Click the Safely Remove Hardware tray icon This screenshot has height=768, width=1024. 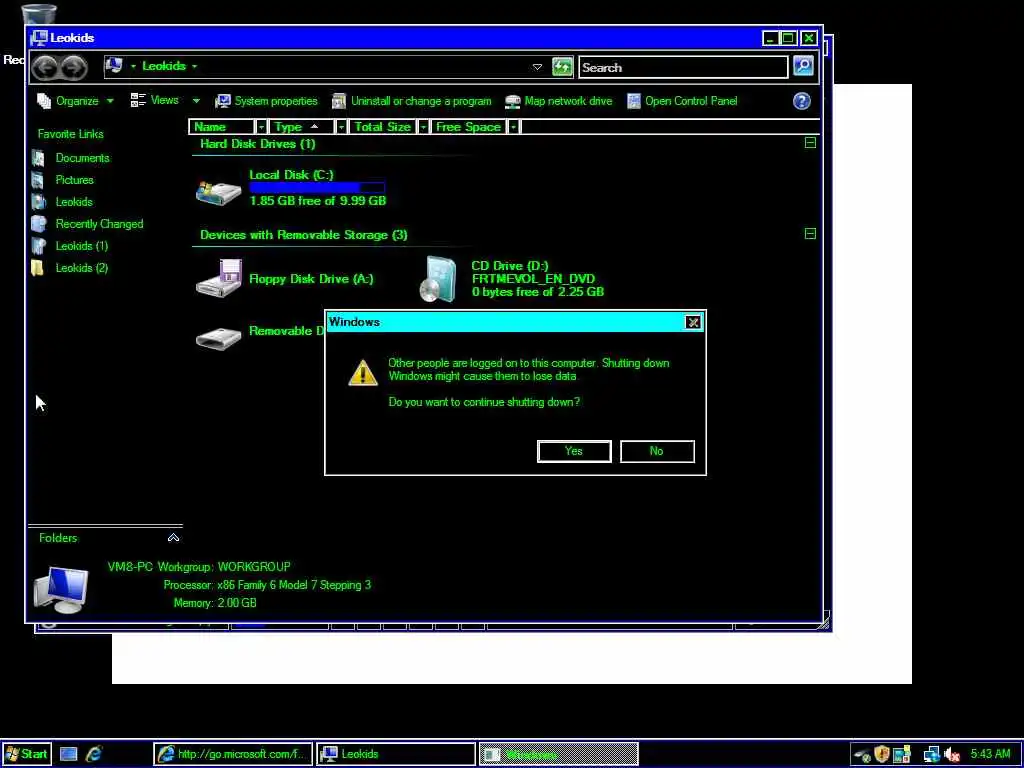862,756
